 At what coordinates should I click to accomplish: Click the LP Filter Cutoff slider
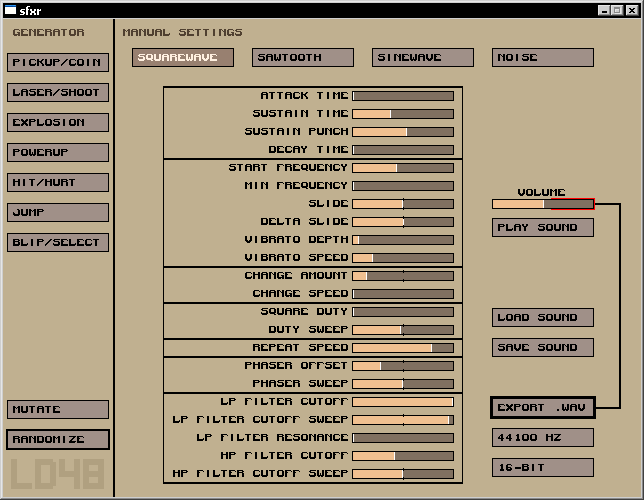(x=403, y=402)
